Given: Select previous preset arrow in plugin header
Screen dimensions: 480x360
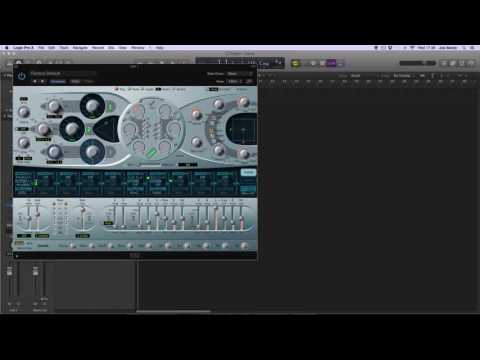Looking at the screenshot, I should coord(35,81).
